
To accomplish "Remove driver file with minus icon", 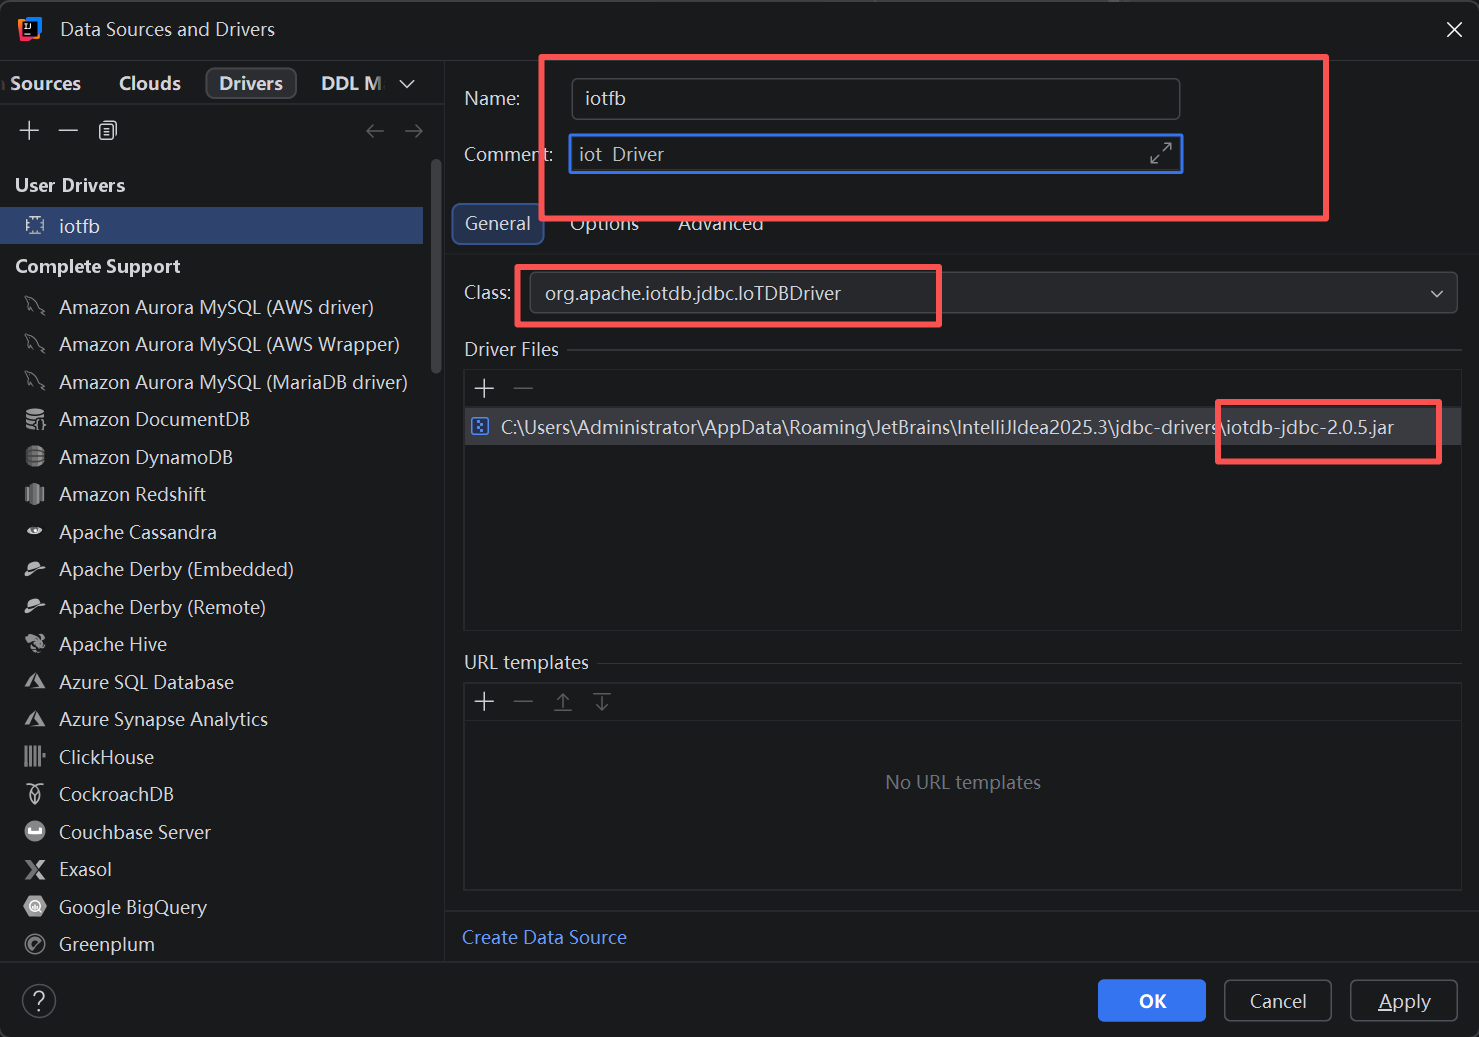I will [x=523, y=388].
